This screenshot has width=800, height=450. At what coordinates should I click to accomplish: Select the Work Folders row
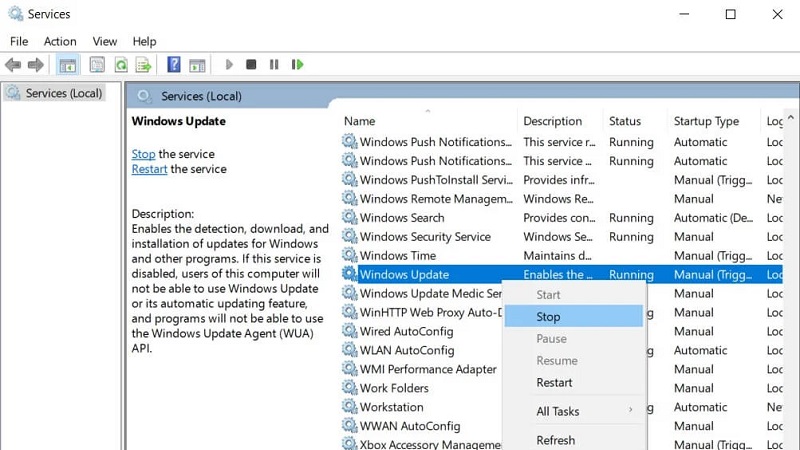tap(422, 388)
